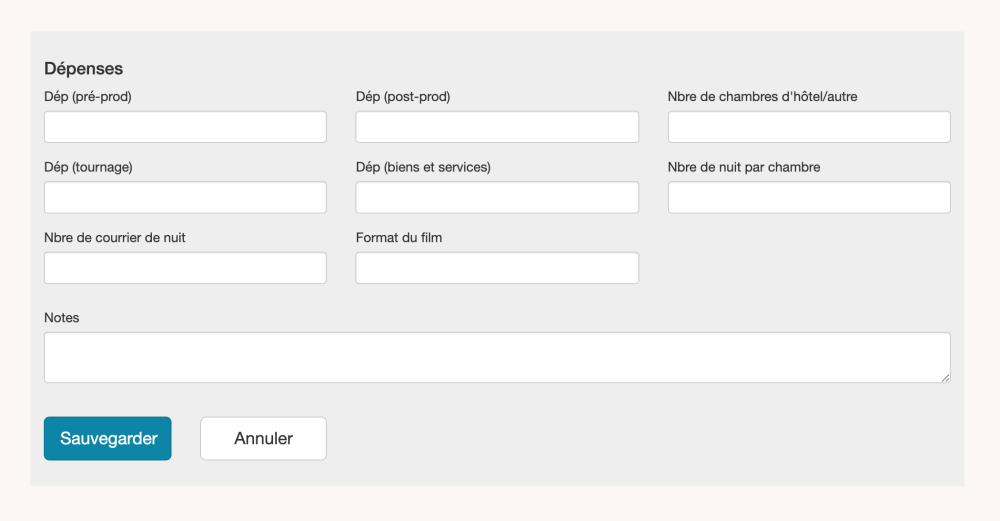Focus the Dép (biens et services) field
This screenshot has width=1000, height=521.
point(497,197)
